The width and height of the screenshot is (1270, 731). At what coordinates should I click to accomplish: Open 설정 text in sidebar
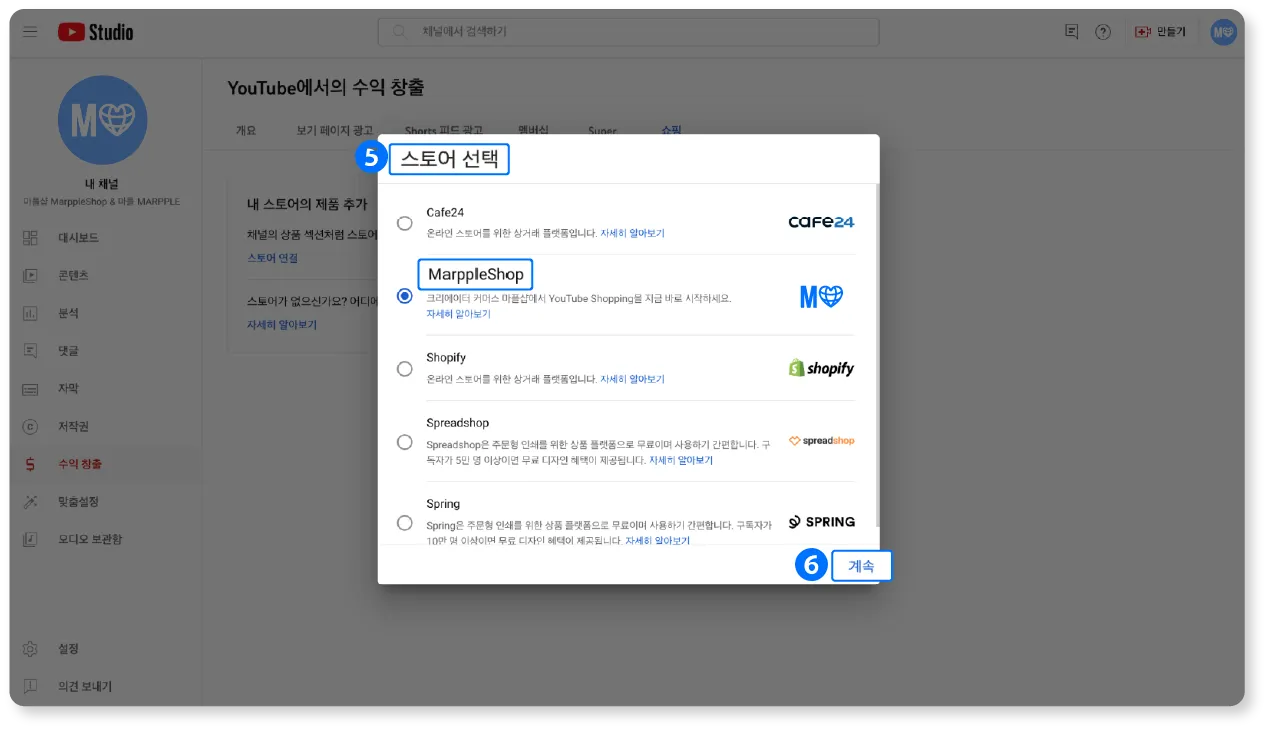click(x=68, y=649)
